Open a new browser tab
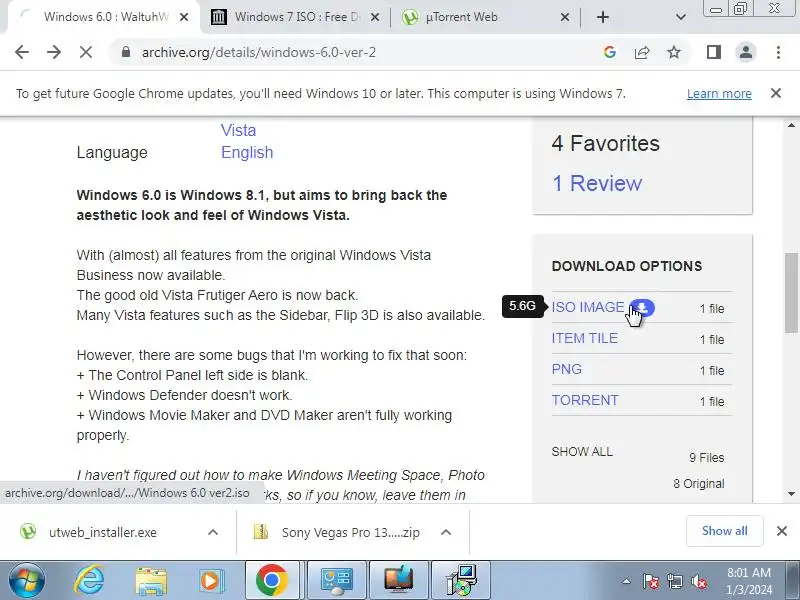The height and width of the screenshot is (600, 800). pyautogui.click(x=603, y=17)
